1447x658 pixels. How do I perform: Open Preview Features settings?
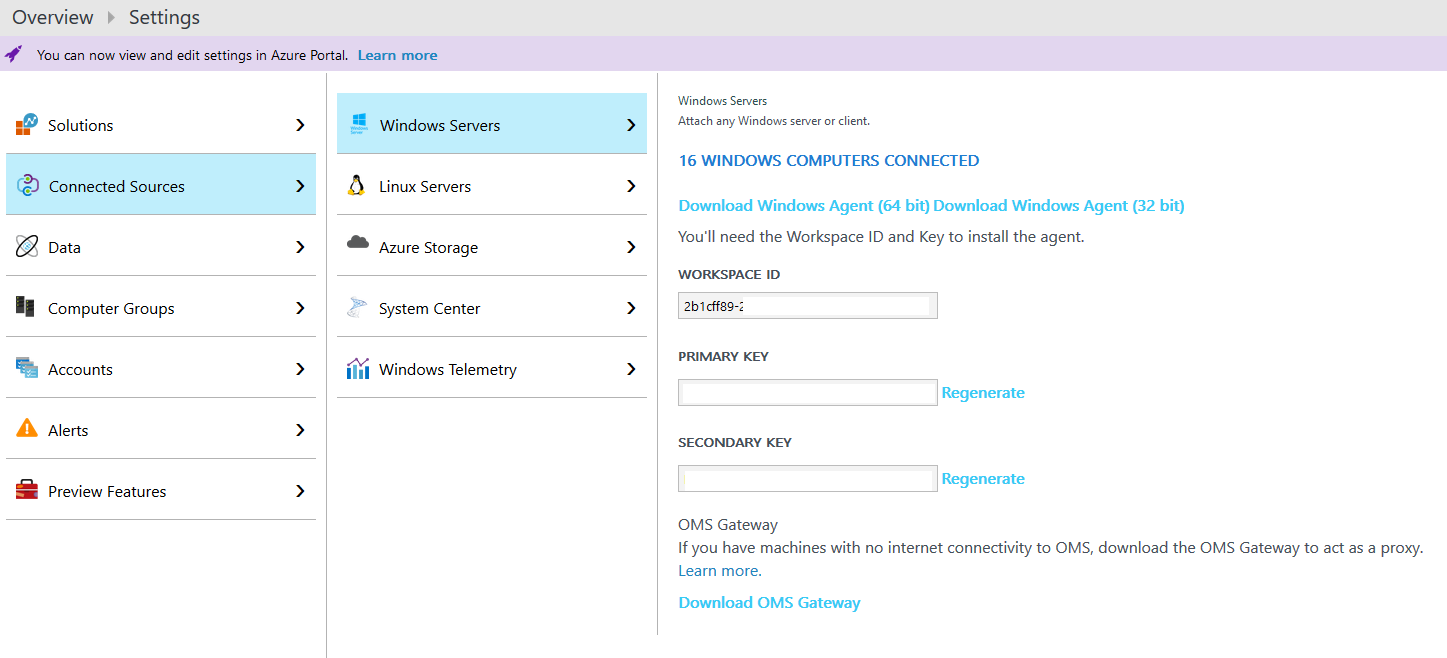click(x=161, y=491)
